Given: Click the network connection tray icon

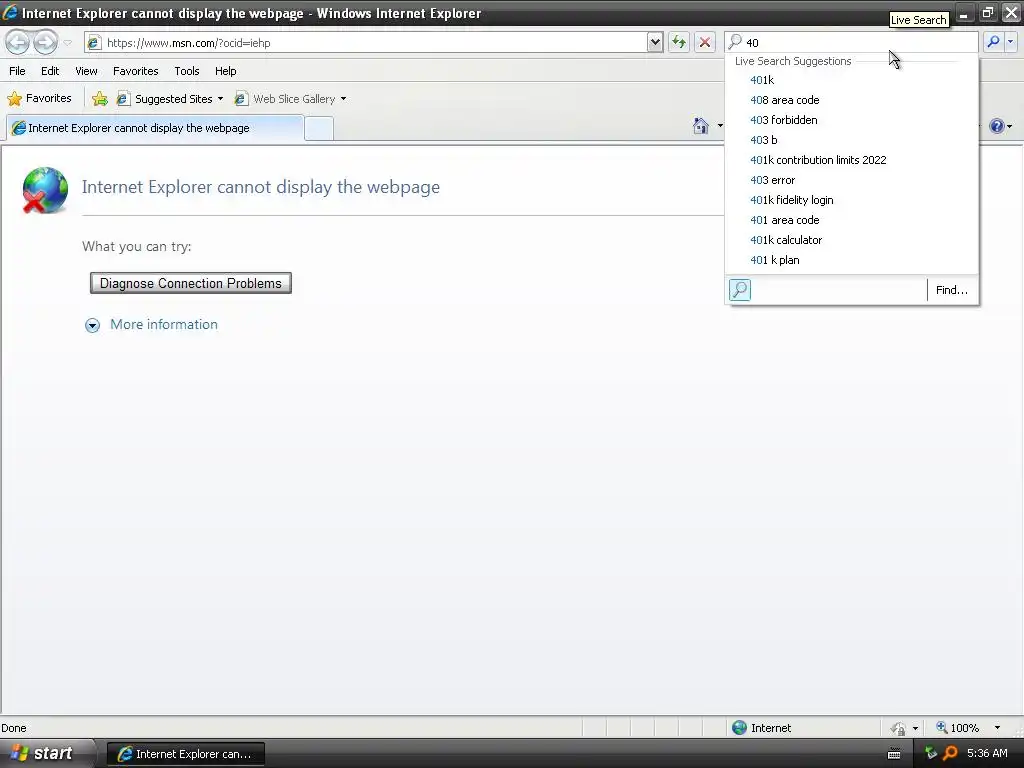Looking at the screenshot, I should [x=931, y=754].
